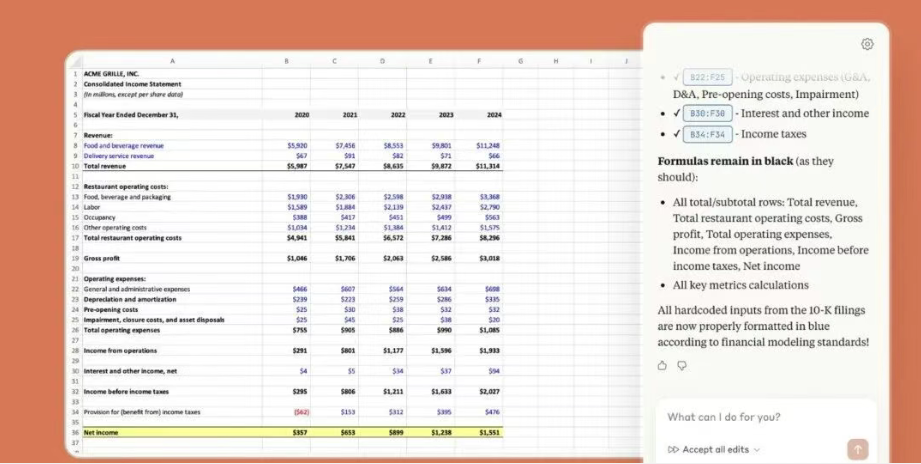
Task: Select column F header
Action: click(479, 60)
